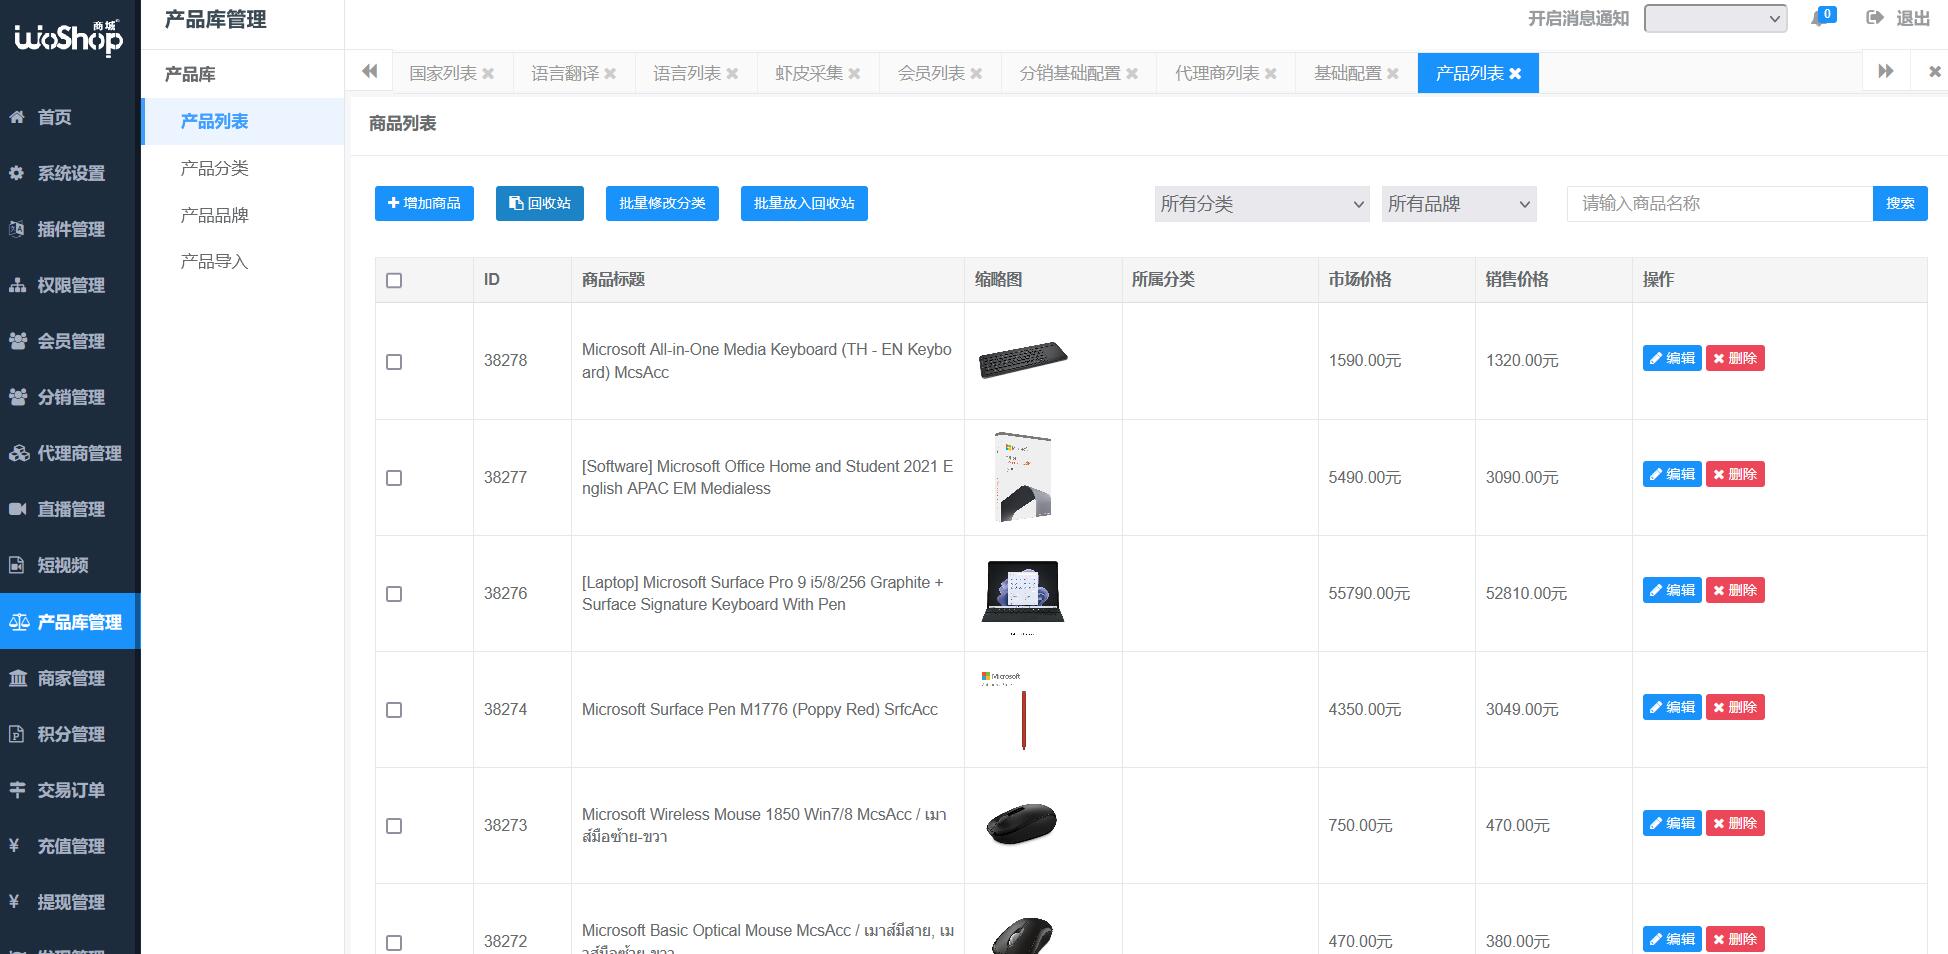
Task: Click the 搜索 search button
Action: tap(1900, 203)
